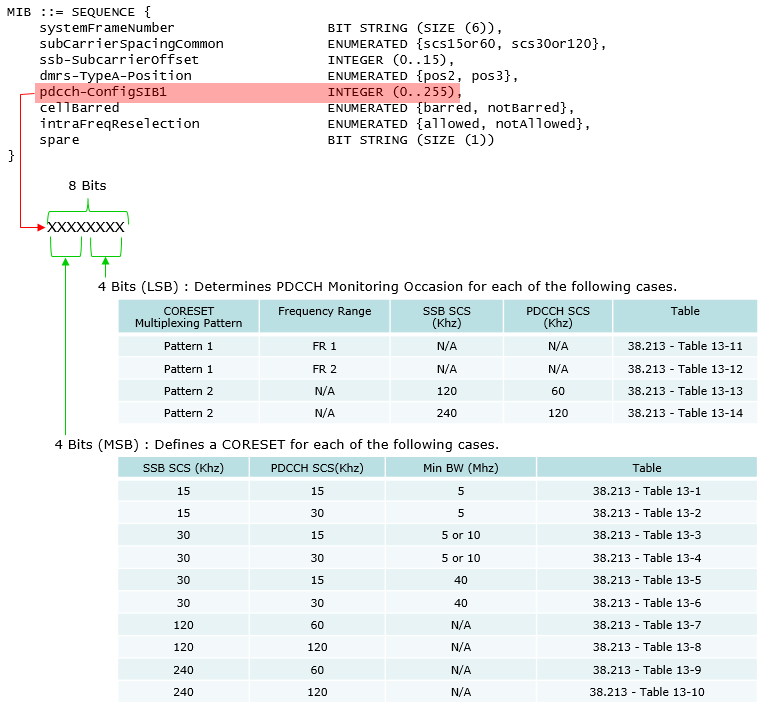Select 38.213 - Table 13-8 cell
763x708 pixels.
point(647,647)
